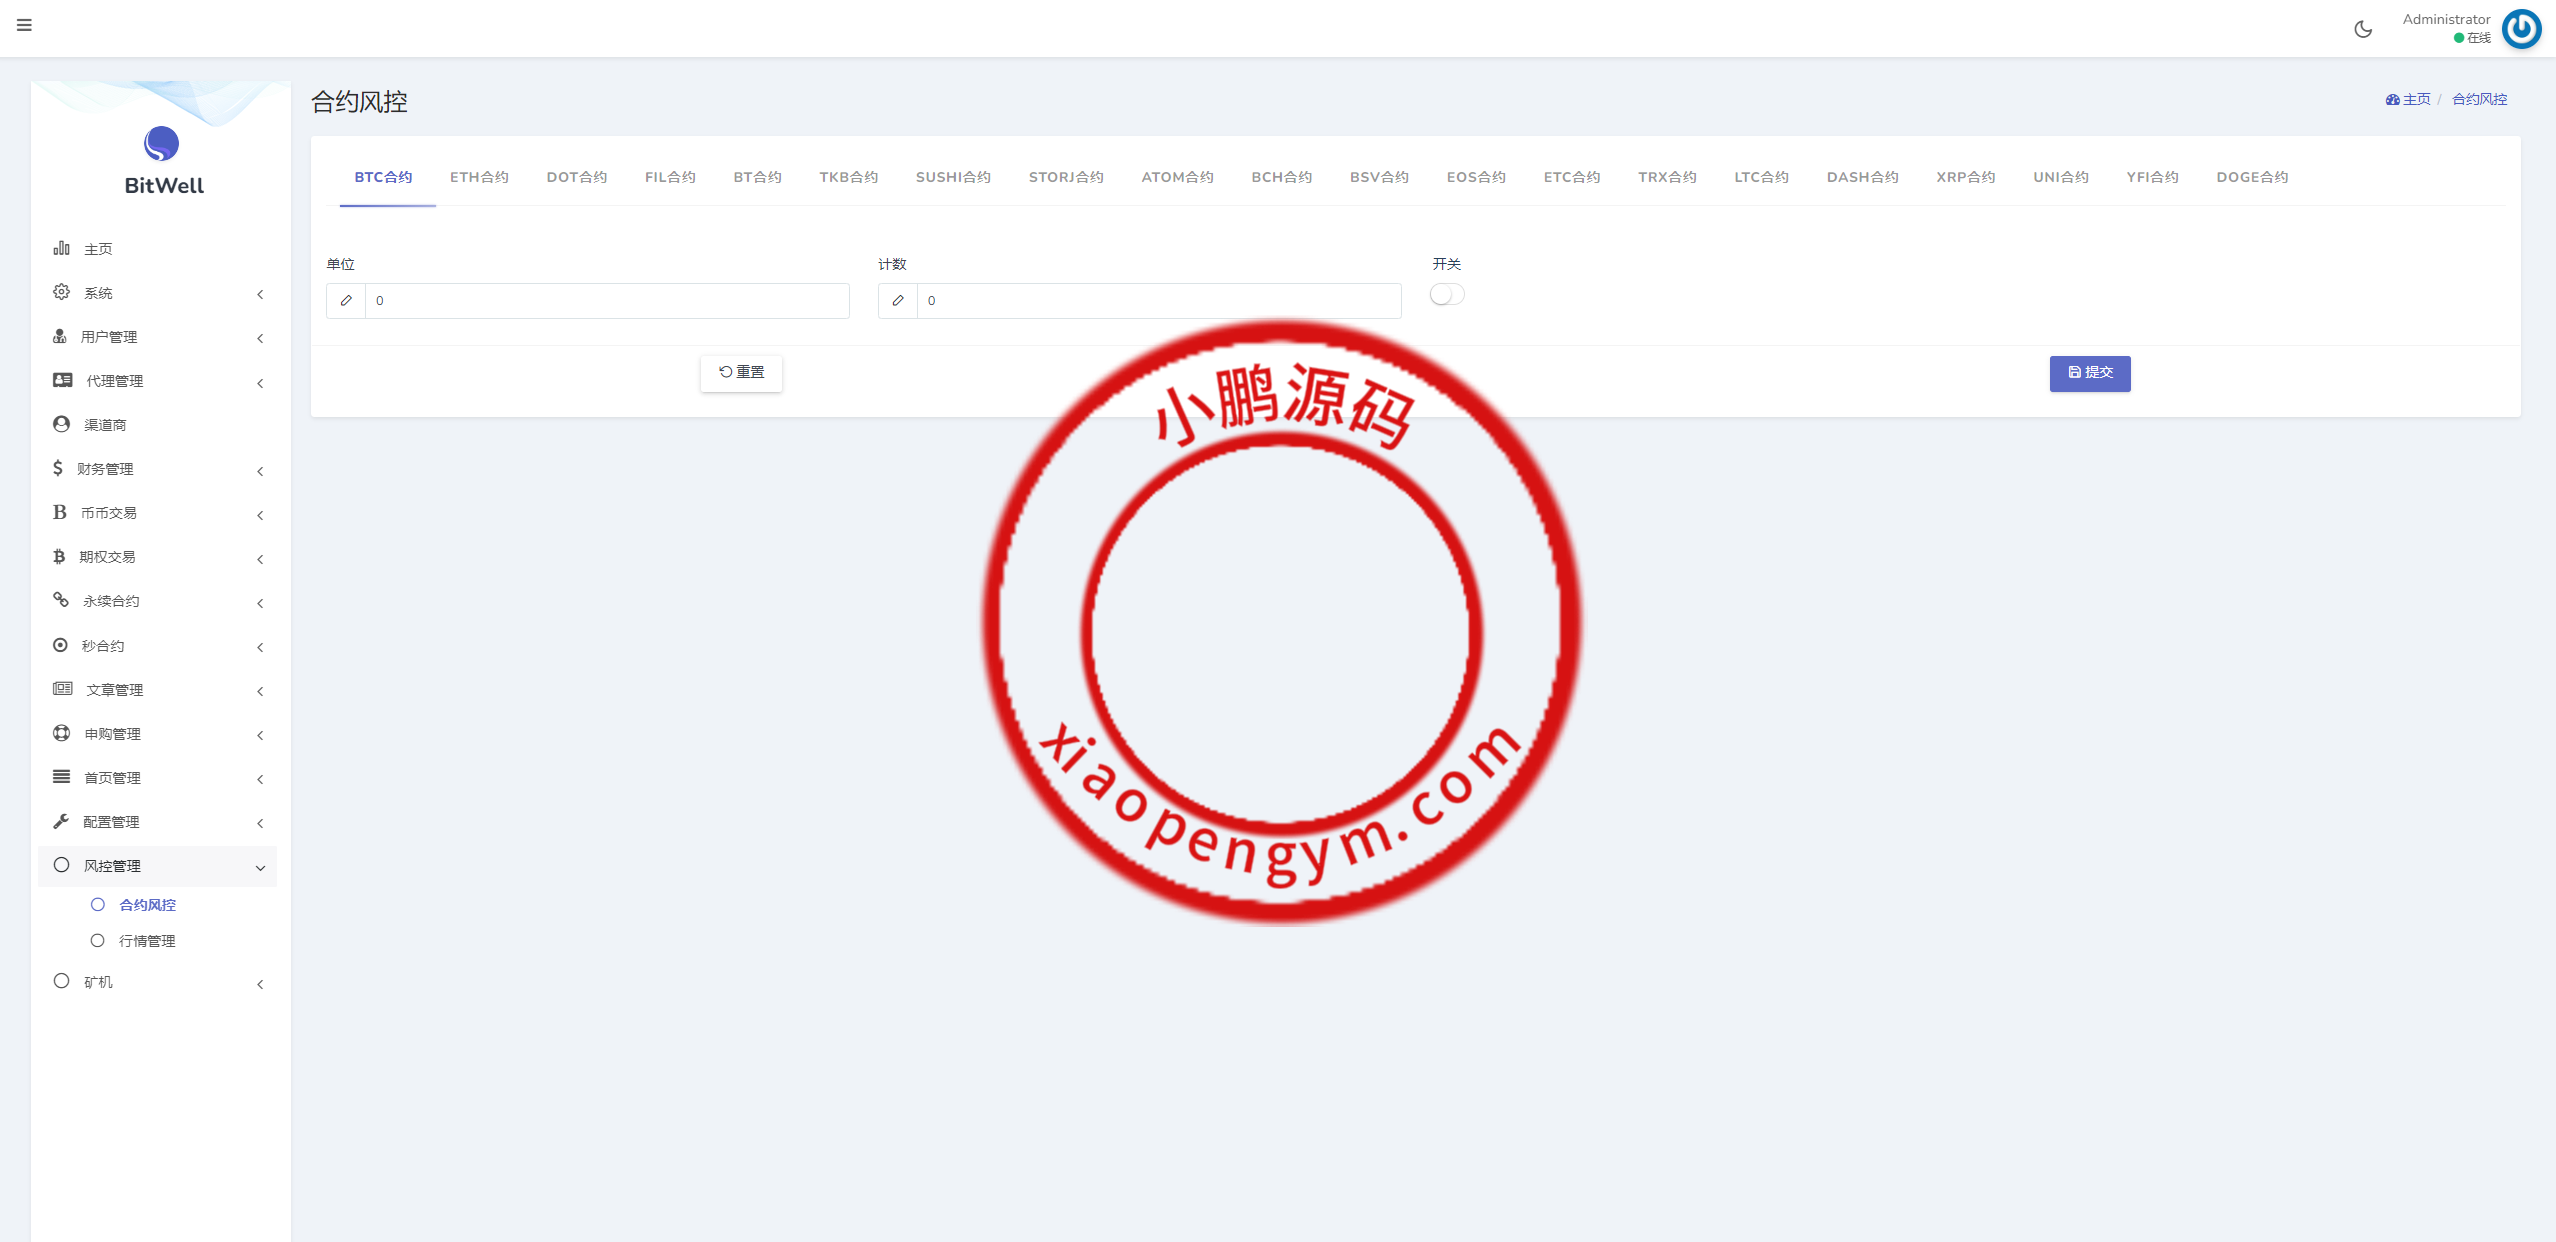
Task: Click the hamburger menu icon
Action: pyautogui.click(x=24, y=25)
